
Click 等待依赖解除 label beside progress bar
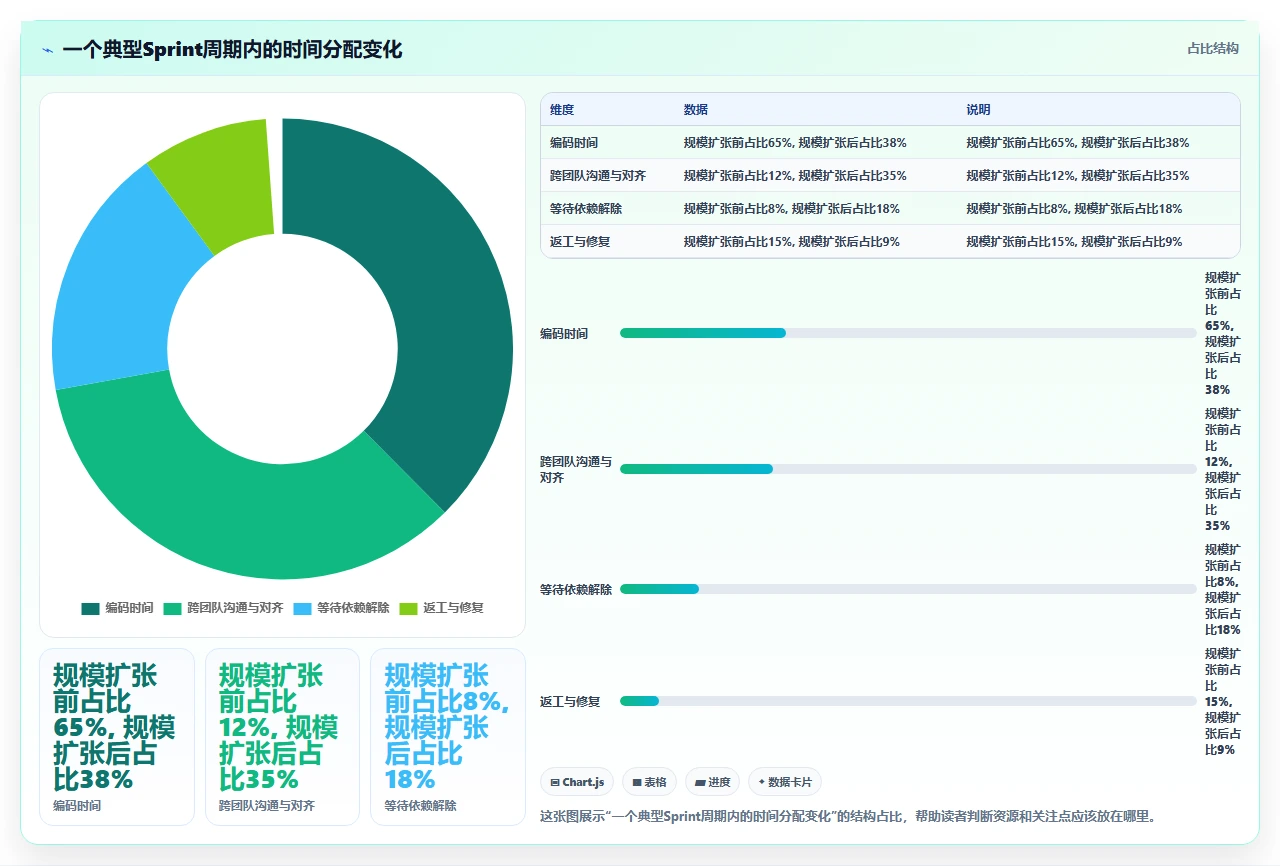point(576,589)
